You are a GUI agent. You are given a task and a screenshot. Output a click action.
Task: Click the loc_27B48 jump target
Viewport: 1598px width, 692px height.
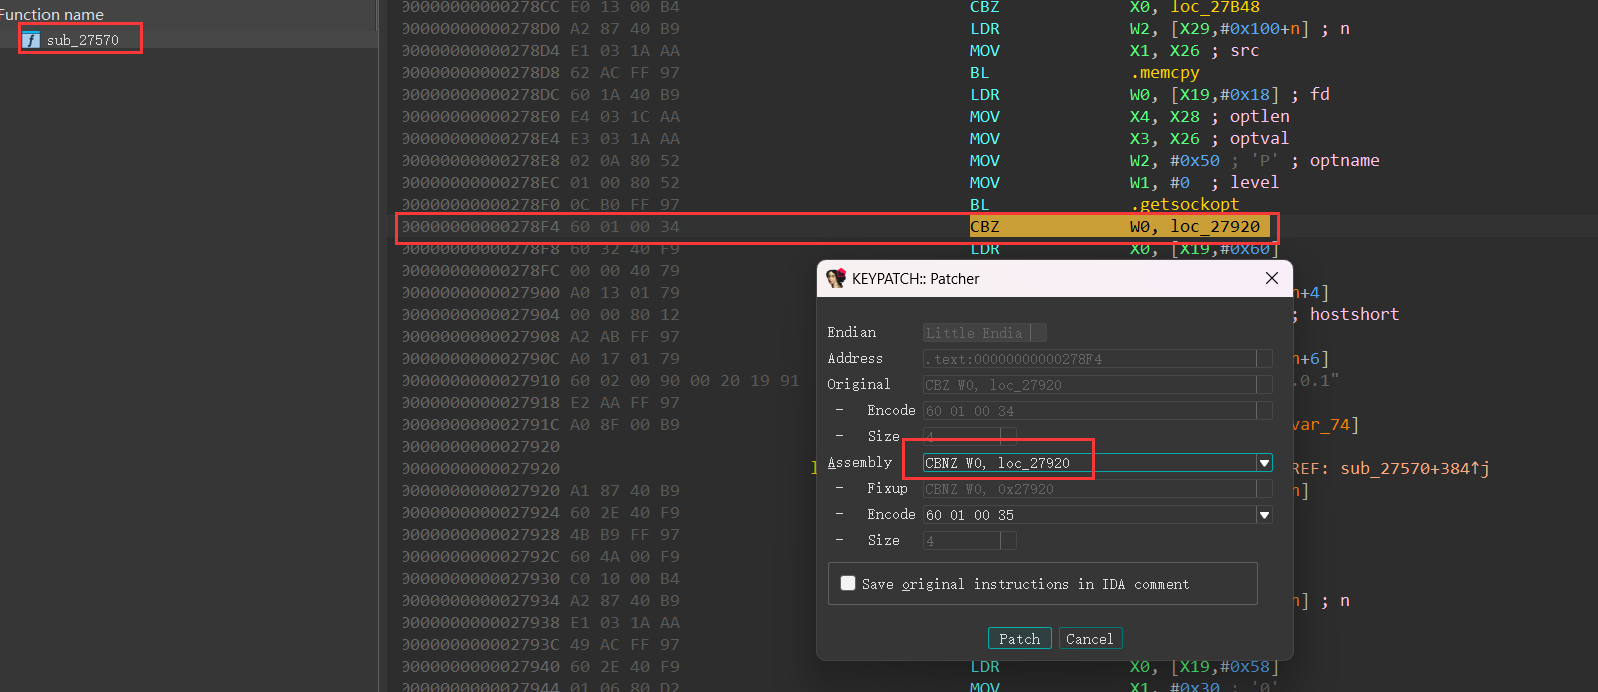click(1214, 8)
